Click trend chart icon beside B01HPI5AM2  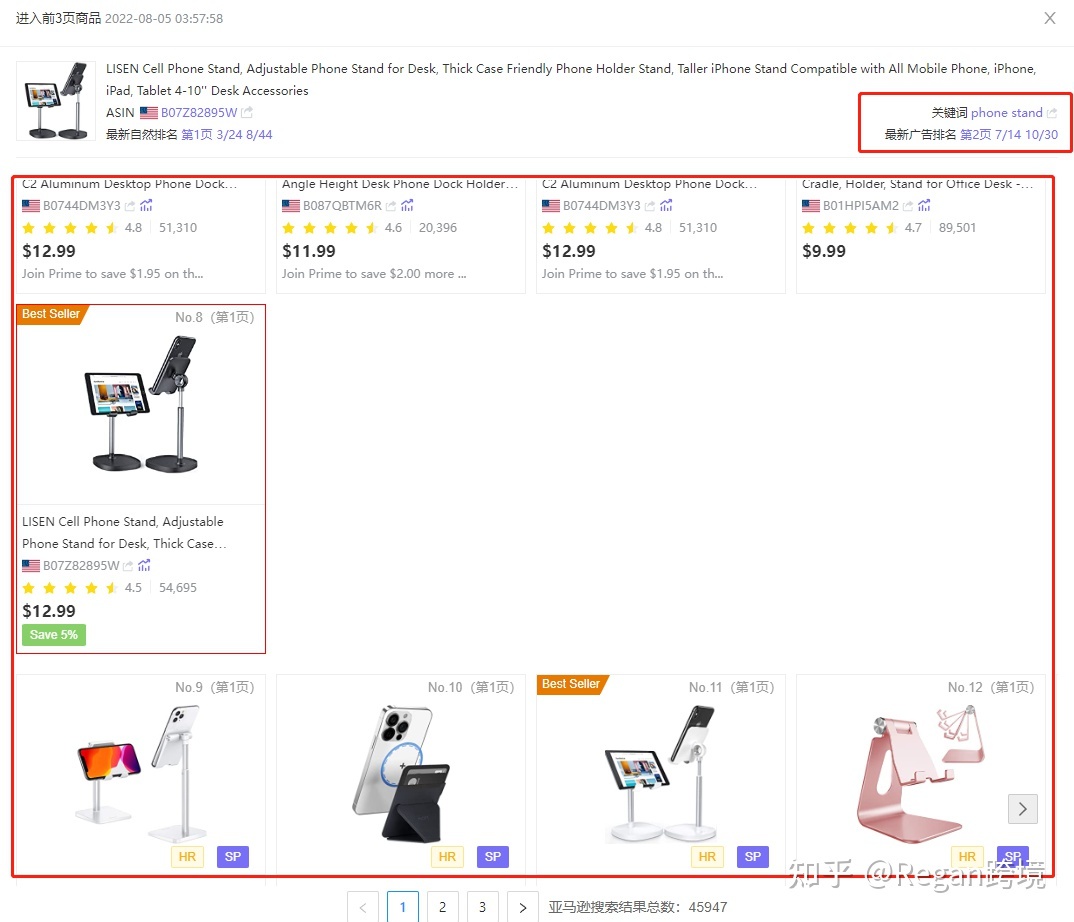(924, 205)
